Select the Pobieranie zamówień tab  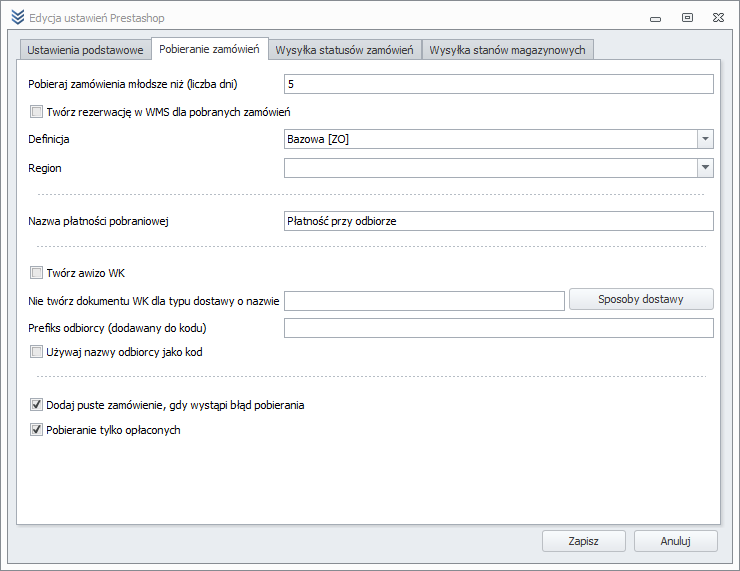[210, 49]
